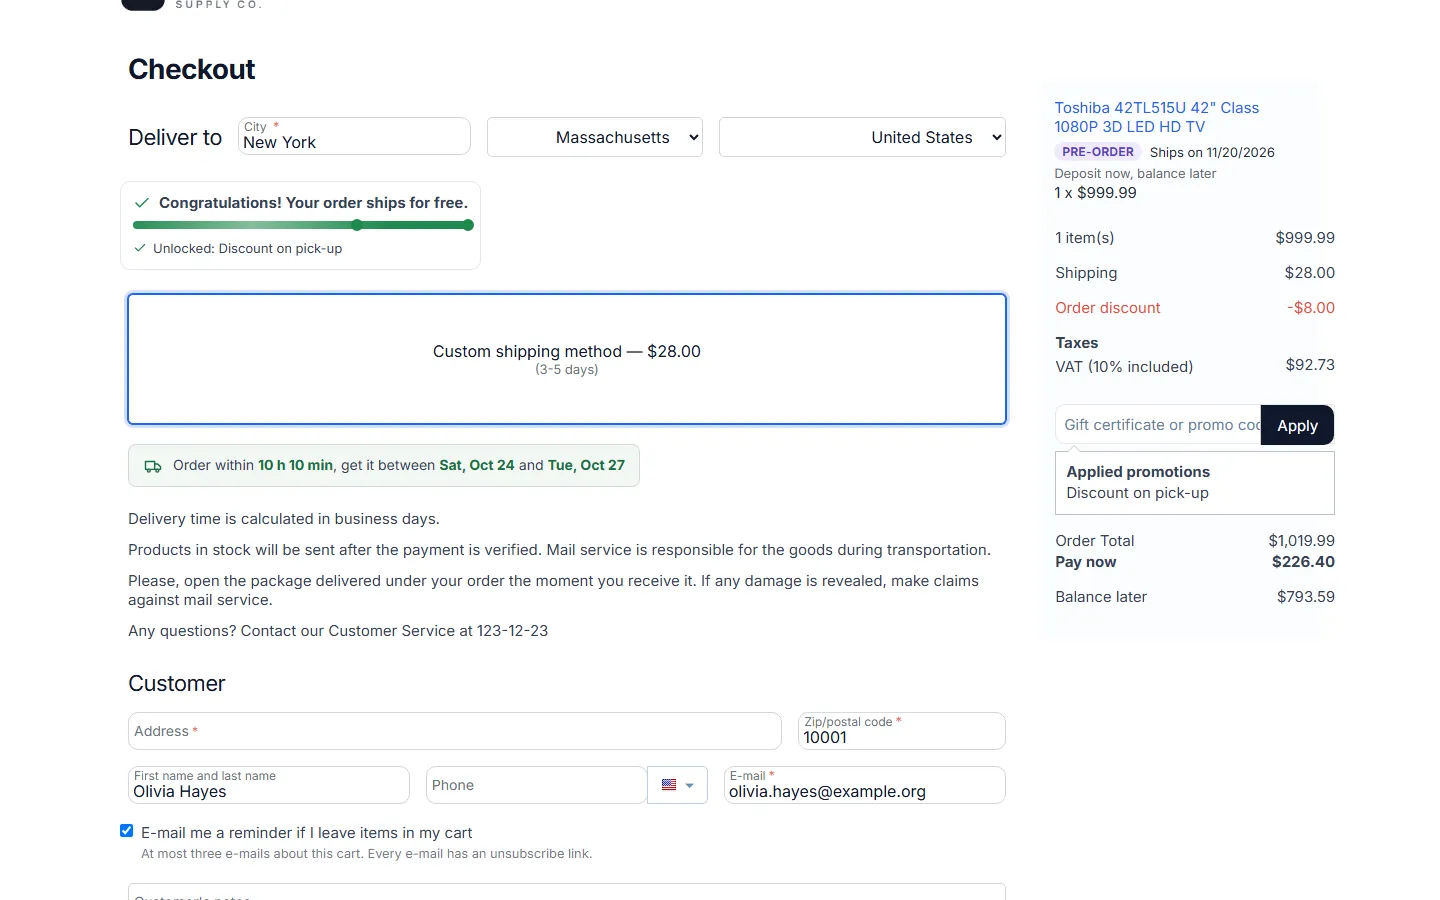
Task: Click the delivery truck icon
Action: click(x=153, y=466)
